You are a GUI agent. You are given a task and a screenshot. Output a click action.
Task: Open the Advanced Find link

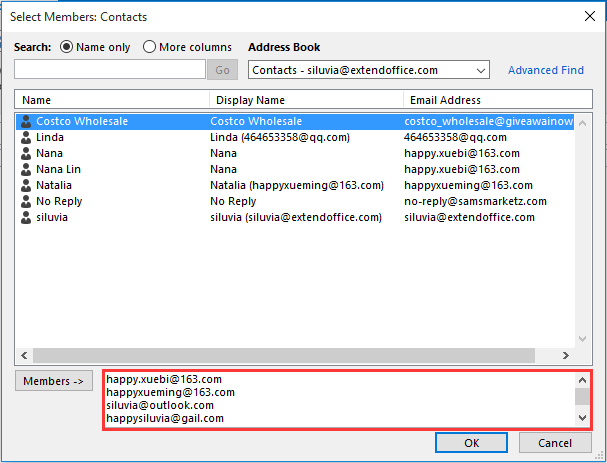click(546, 70)
